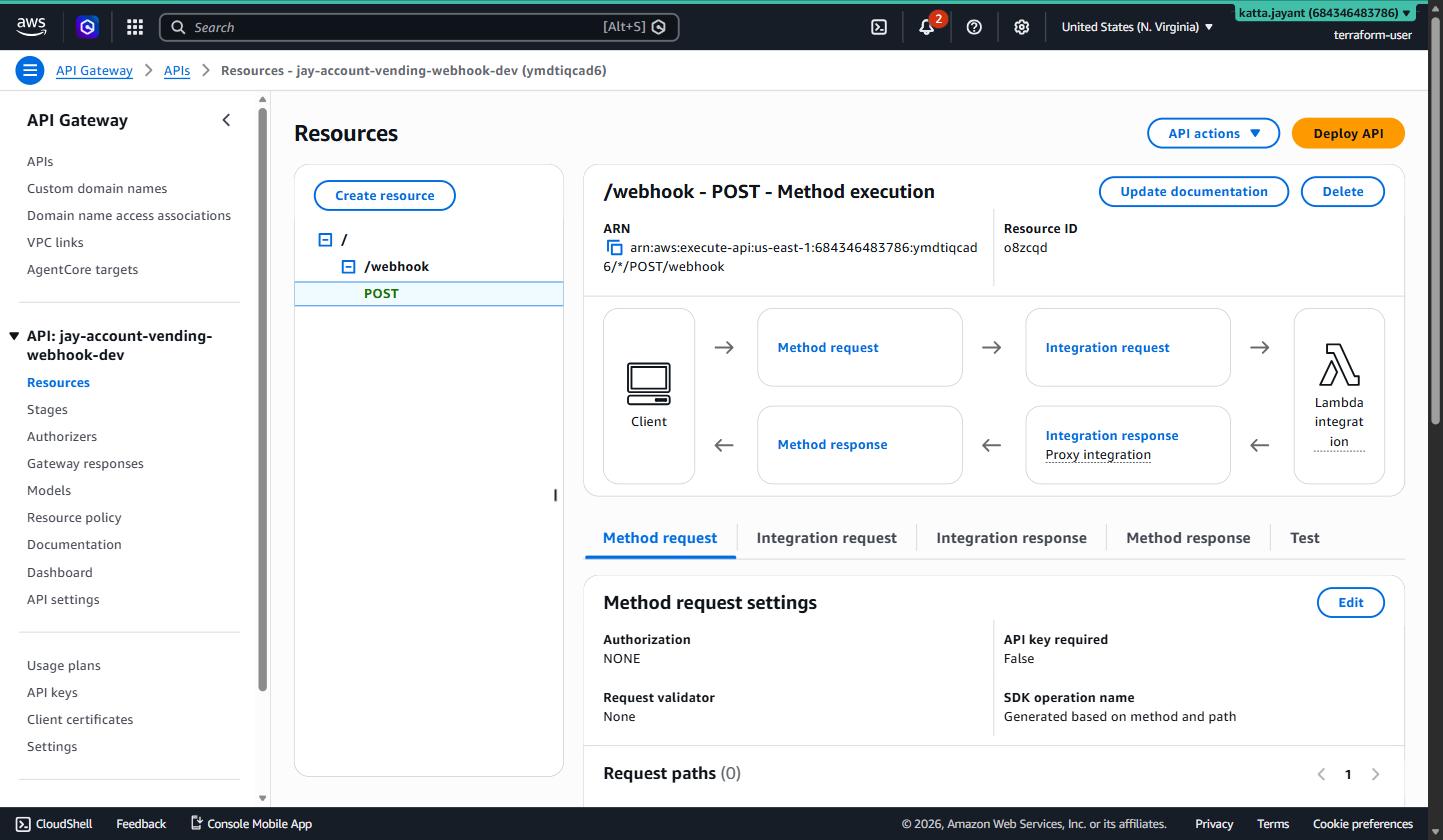
Task: Collapse the API jay-account-vending-webhook-dev section
Action: click(14, 336)
